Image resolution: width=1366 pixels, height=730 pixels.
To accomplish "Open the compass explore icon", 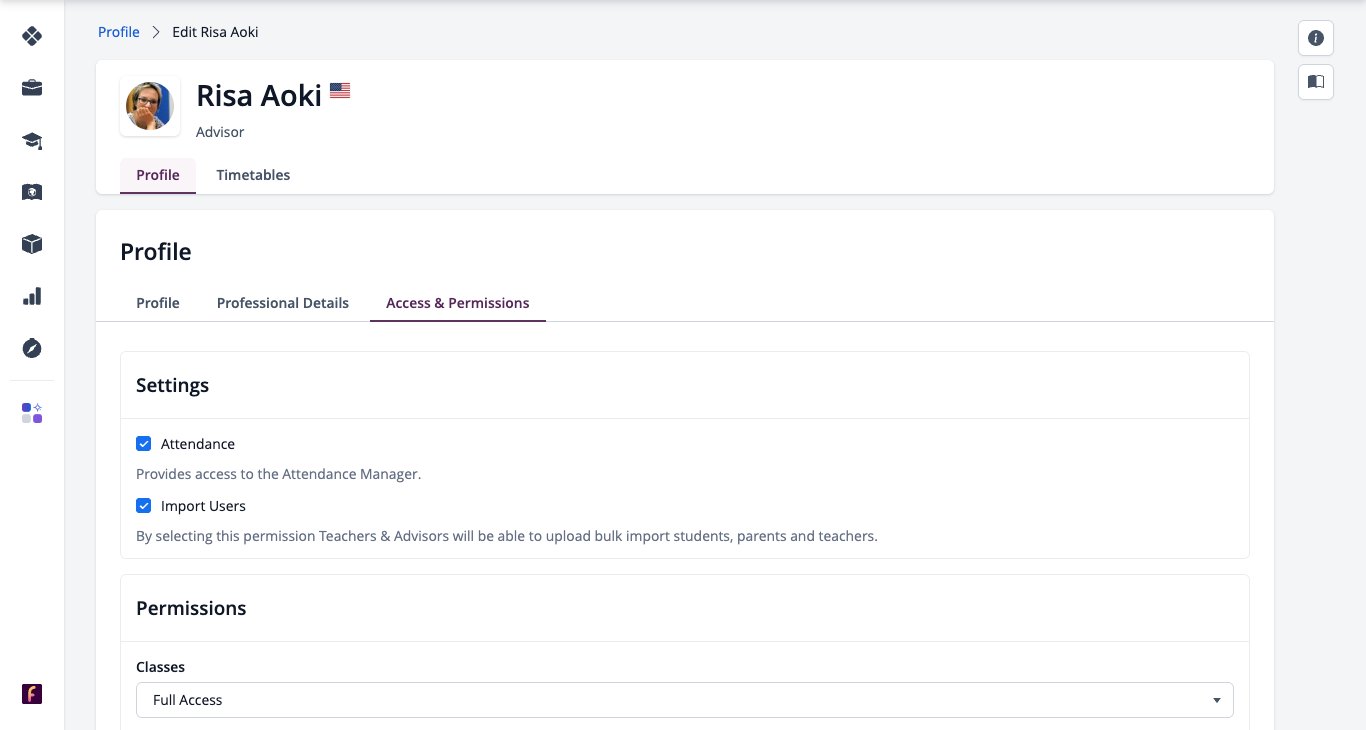I will click(x=32, y=348).
